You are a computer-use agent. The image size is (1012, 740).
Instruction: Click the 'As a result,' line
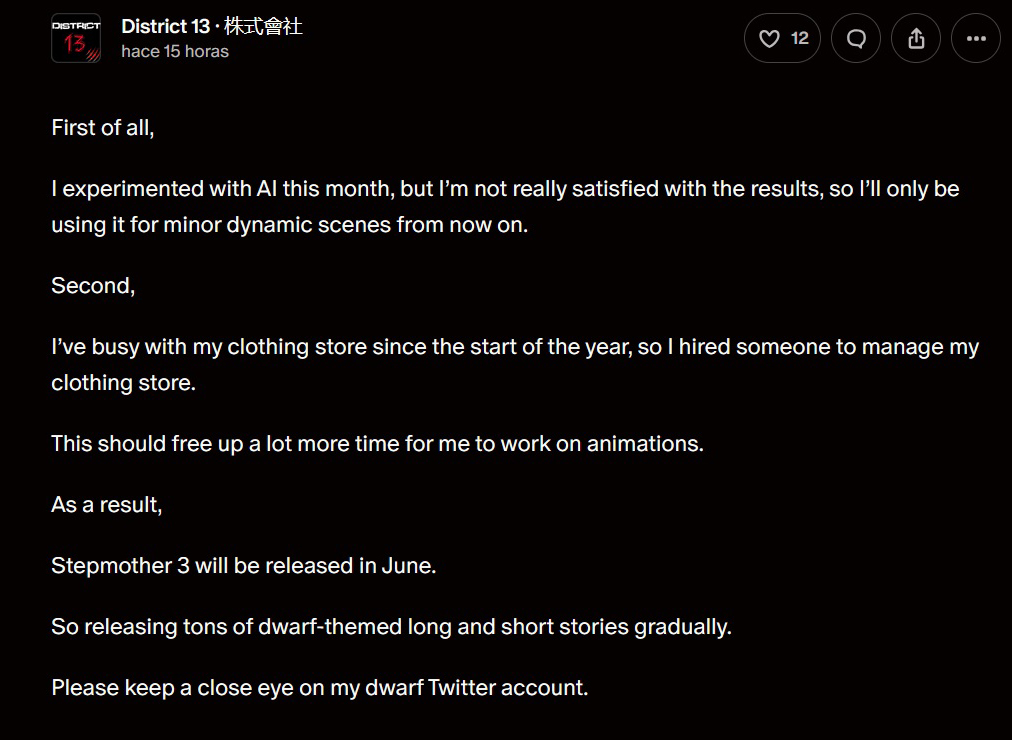click(106, 505)
